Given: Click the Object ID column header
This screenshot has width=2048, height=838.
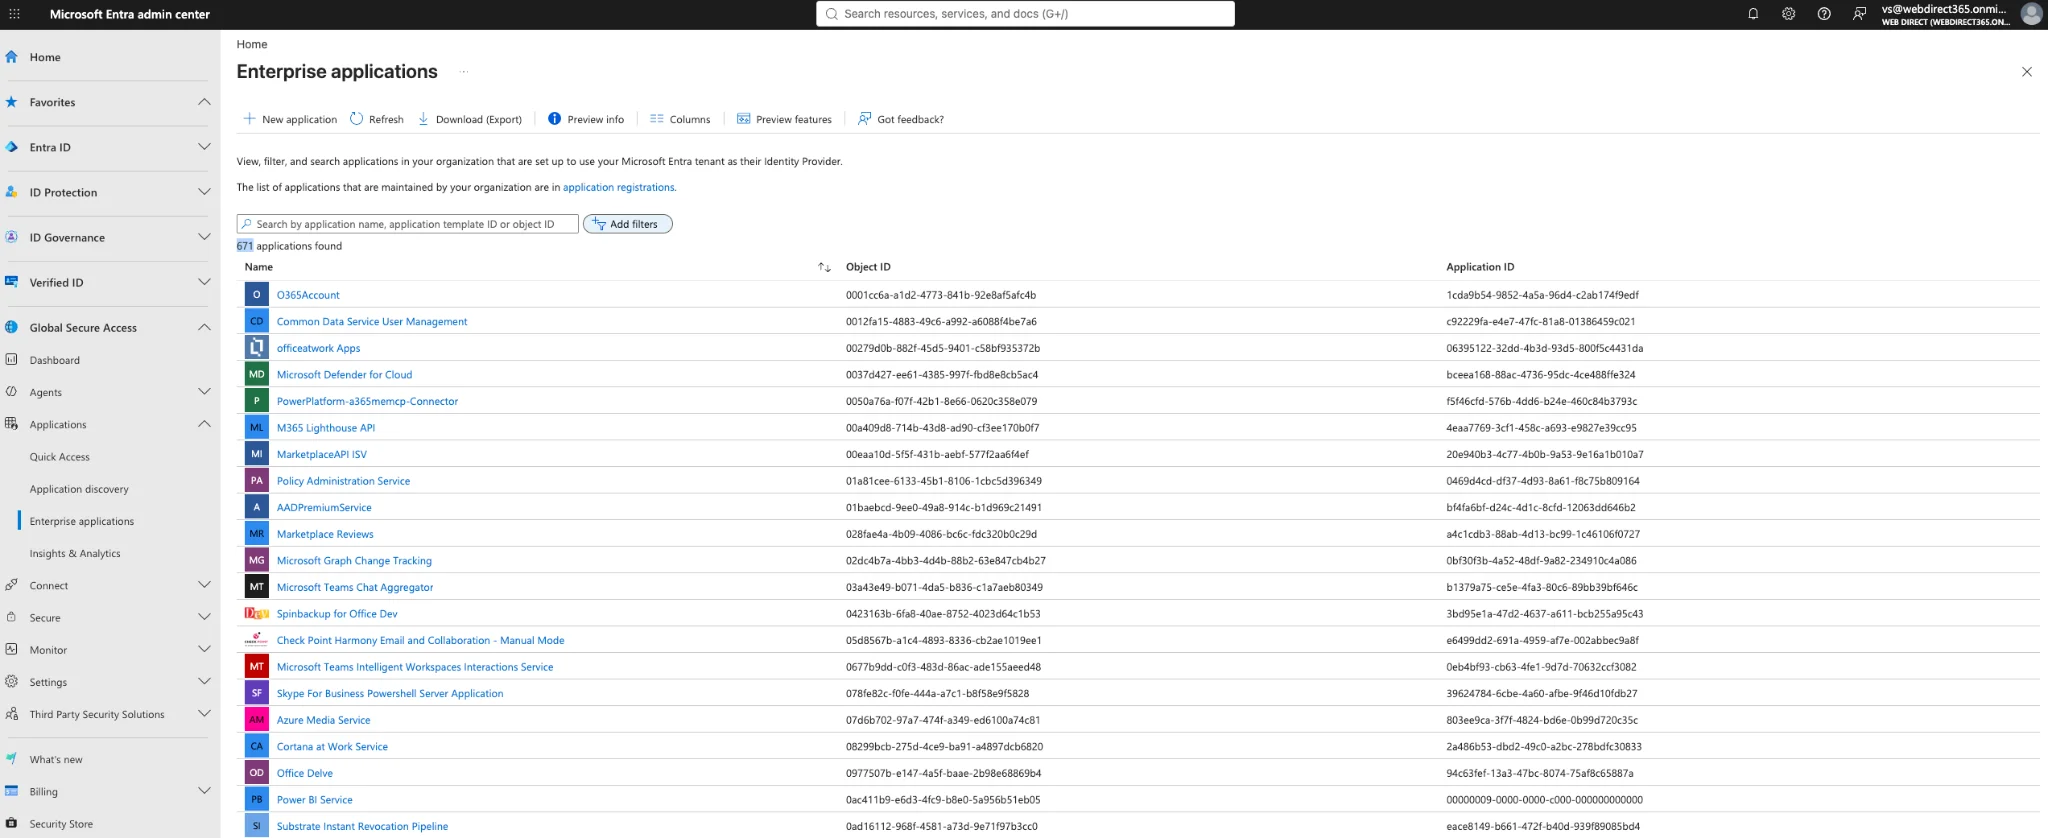Looking at the screenshot, I should [x=868, y=267].
